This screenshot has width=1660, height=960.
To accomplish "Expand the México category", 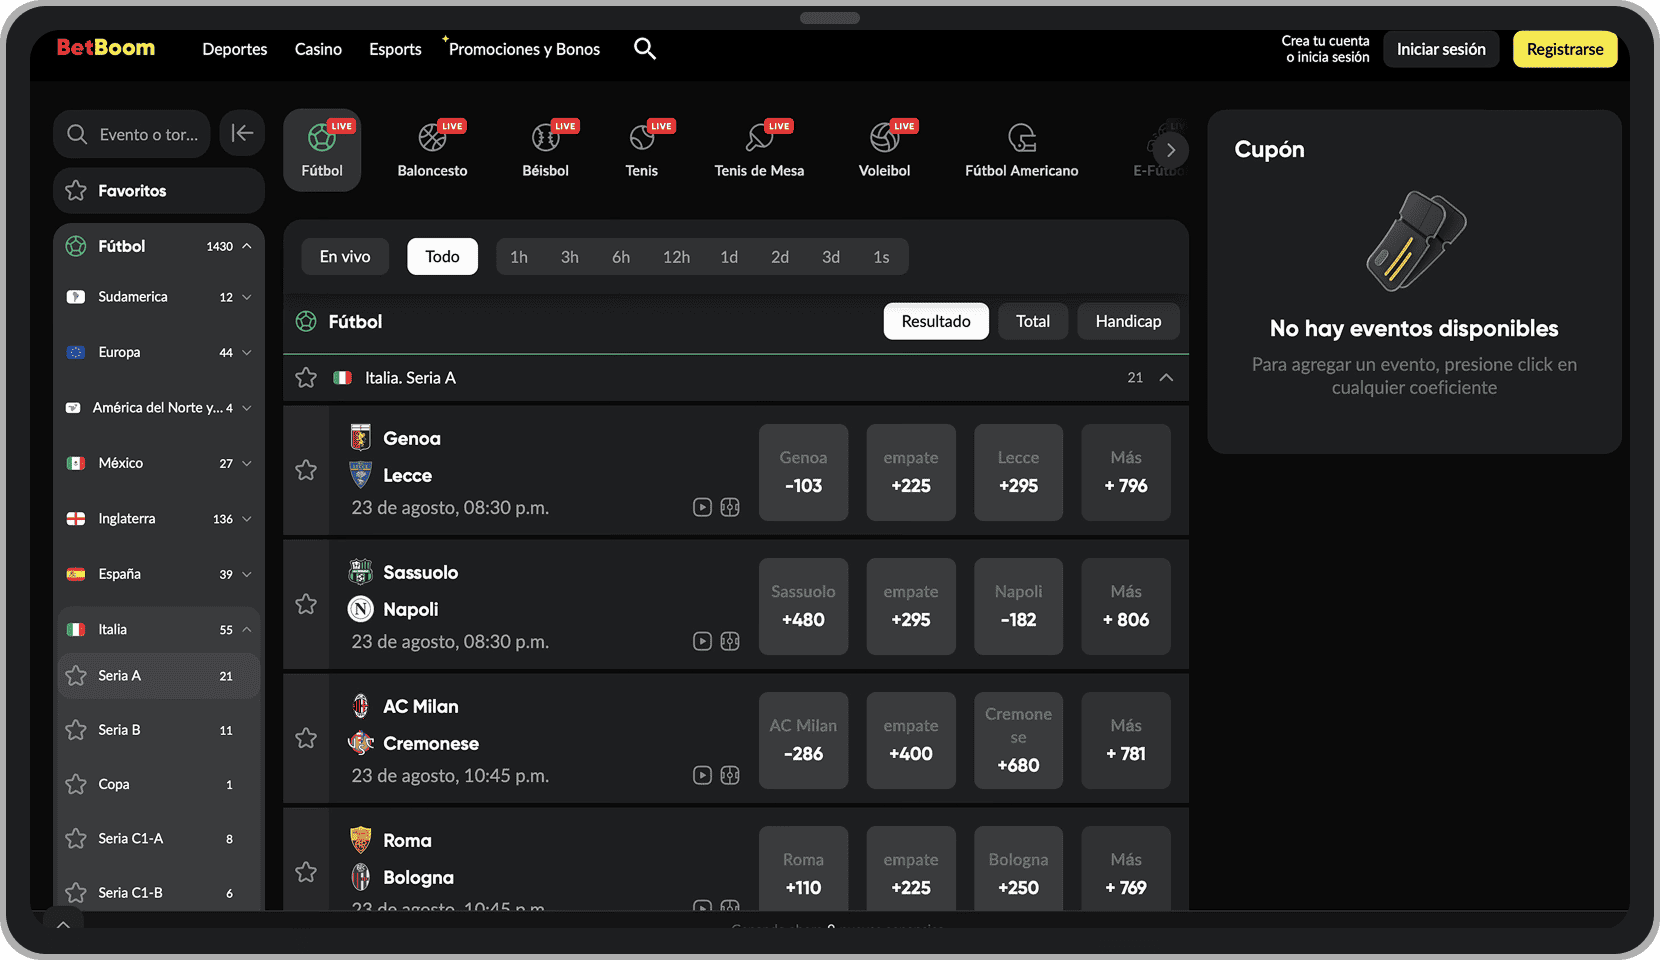I will (247, 463).
